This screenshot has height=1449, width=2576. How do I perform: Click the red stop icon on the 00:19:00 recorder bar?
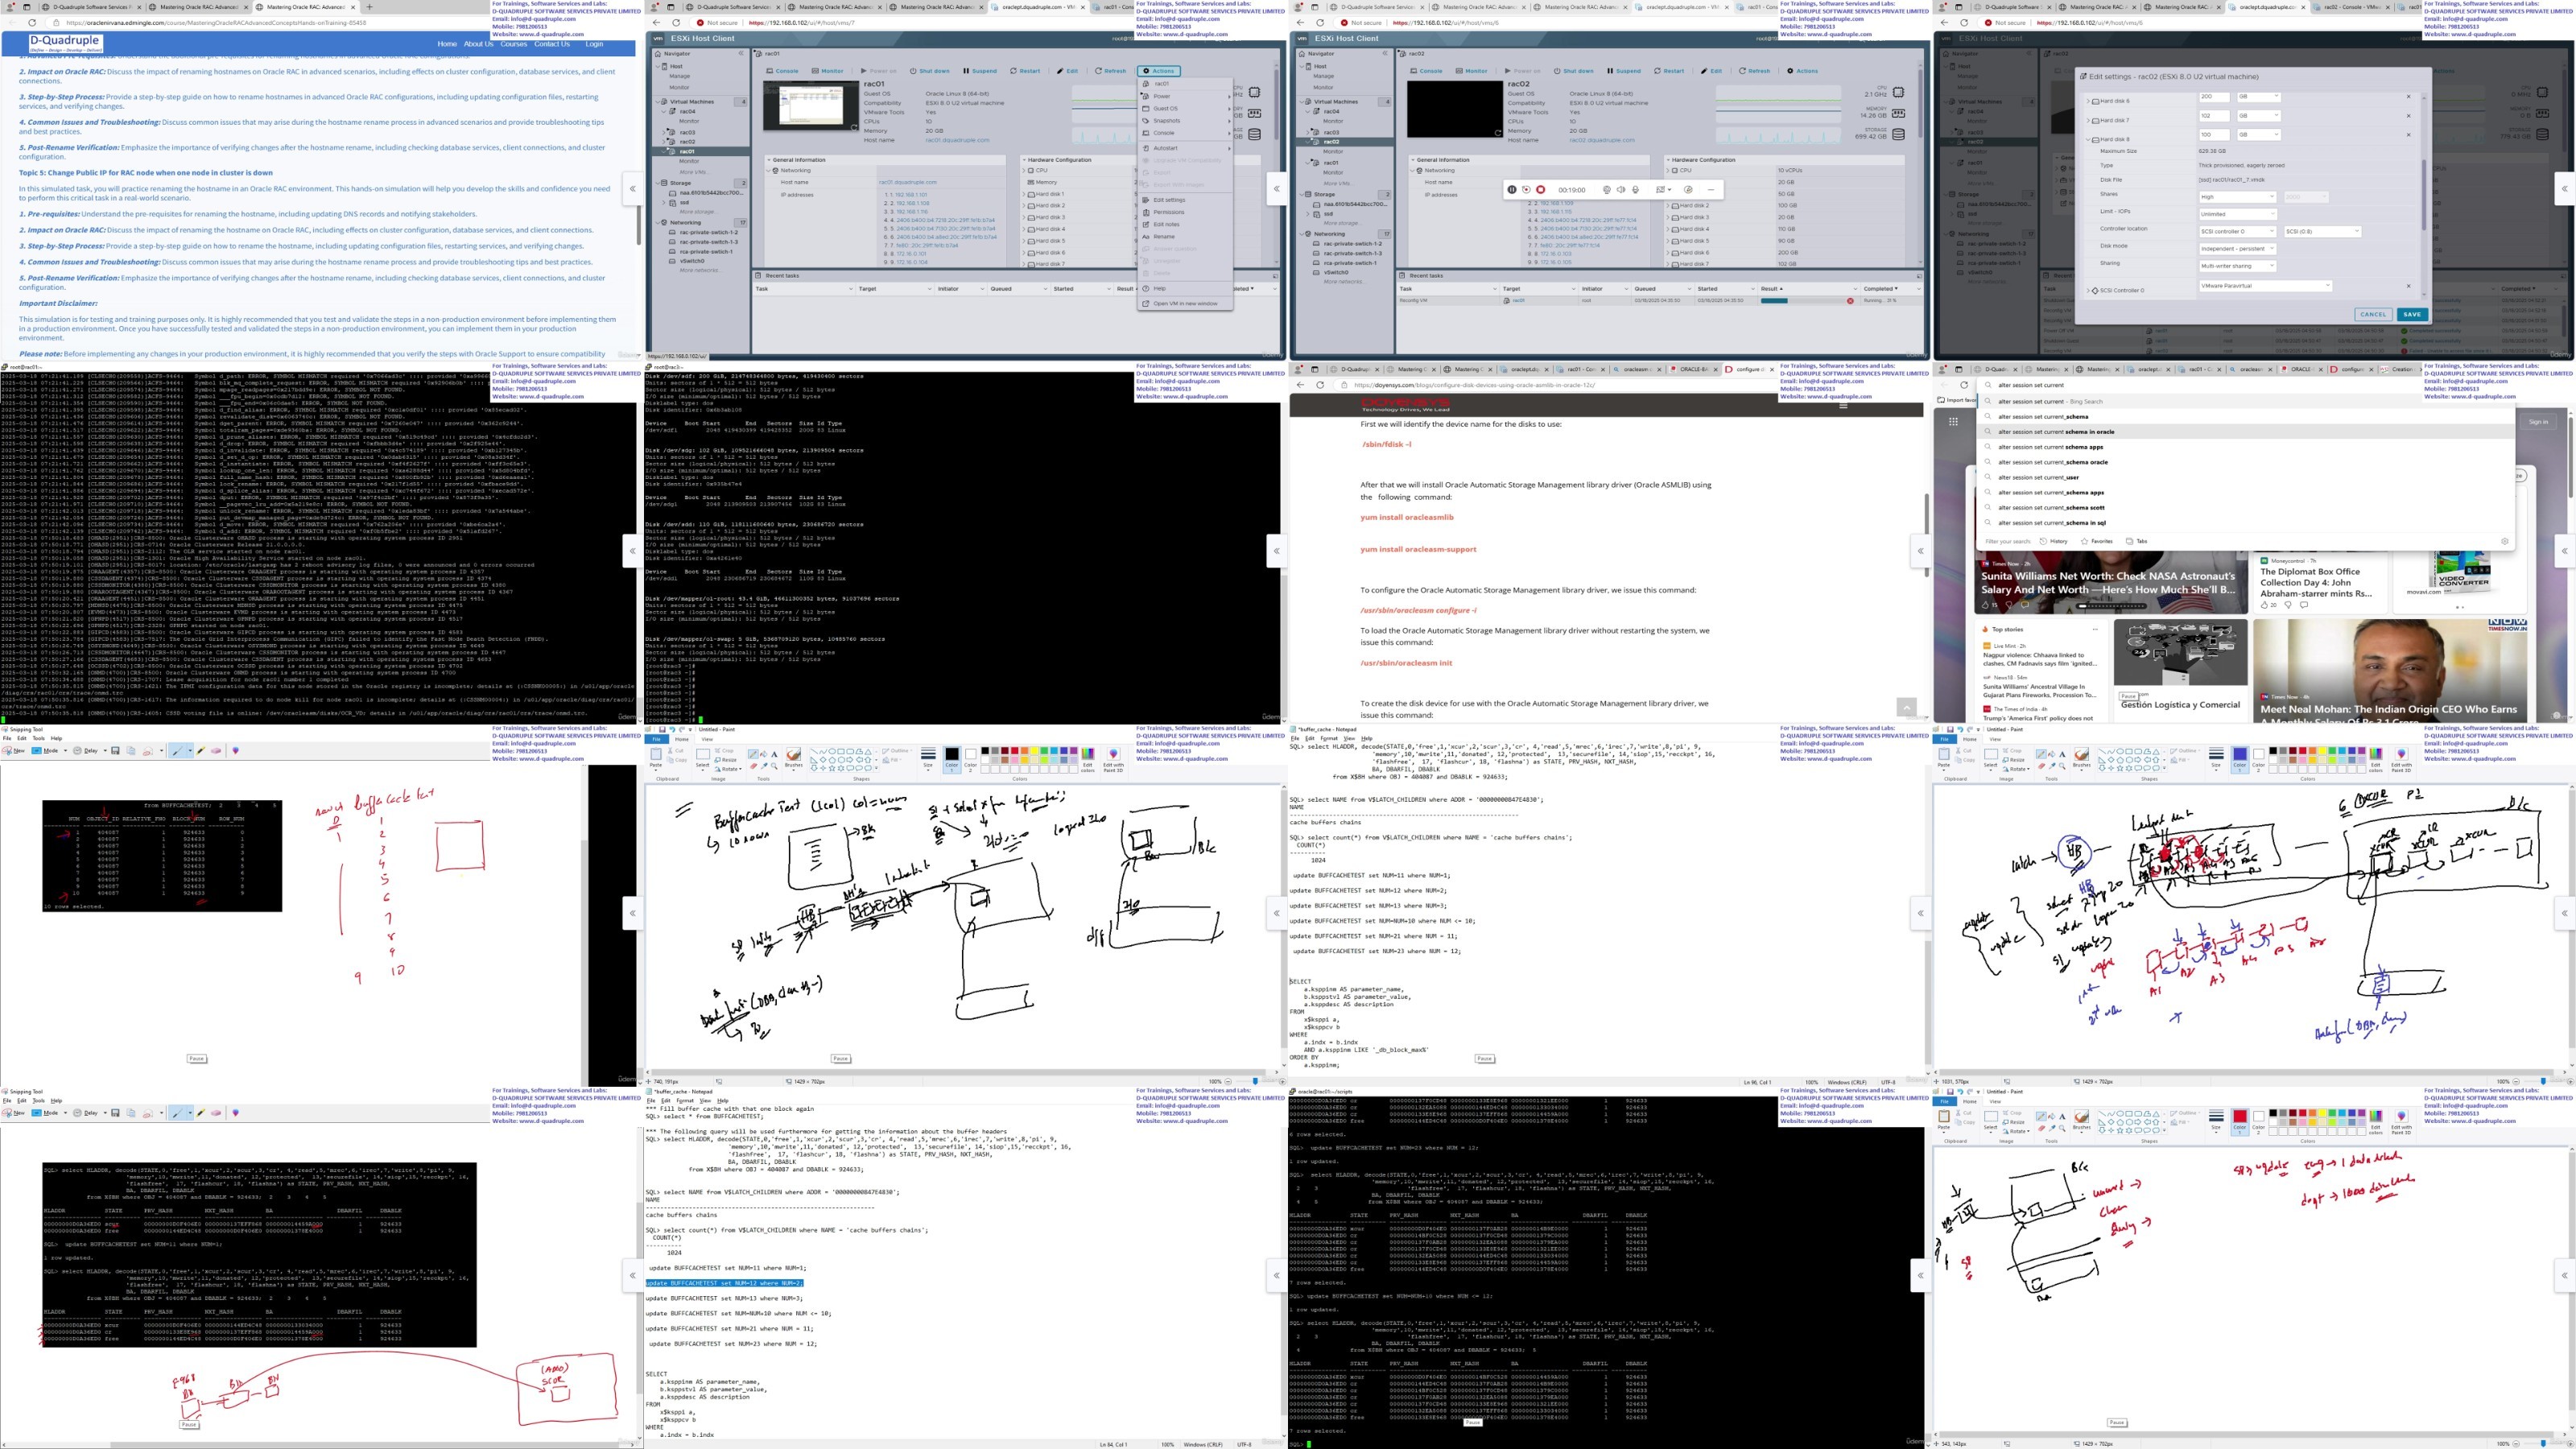tap(1540, 189)
